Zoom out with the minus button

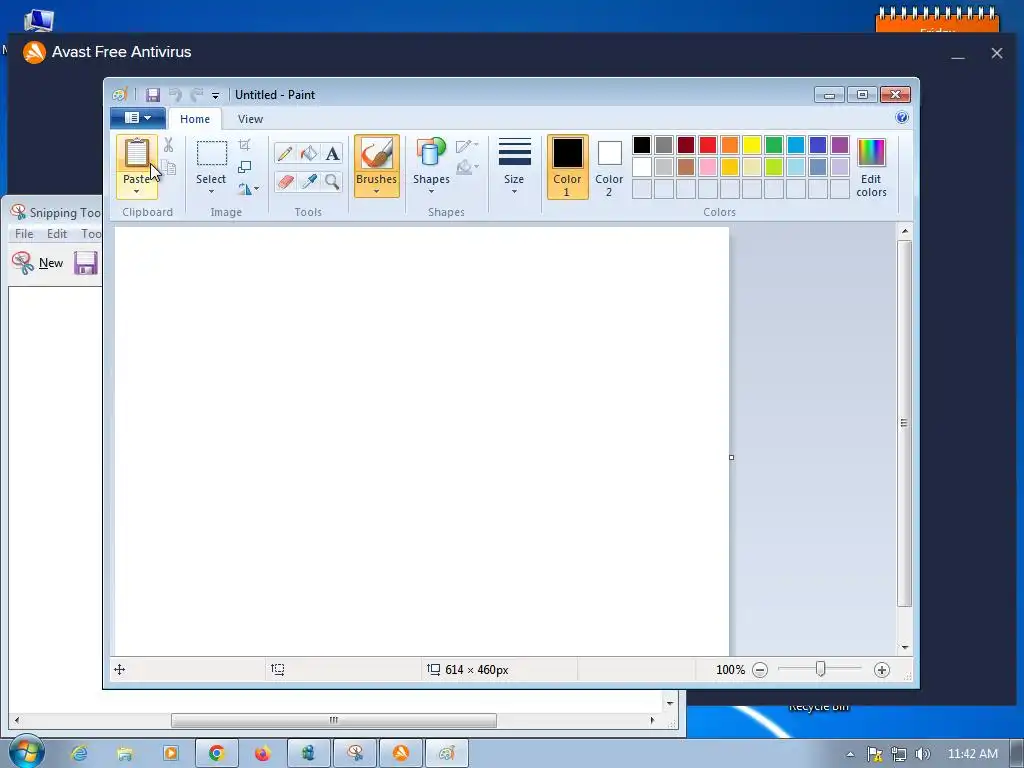pos(760,669)
